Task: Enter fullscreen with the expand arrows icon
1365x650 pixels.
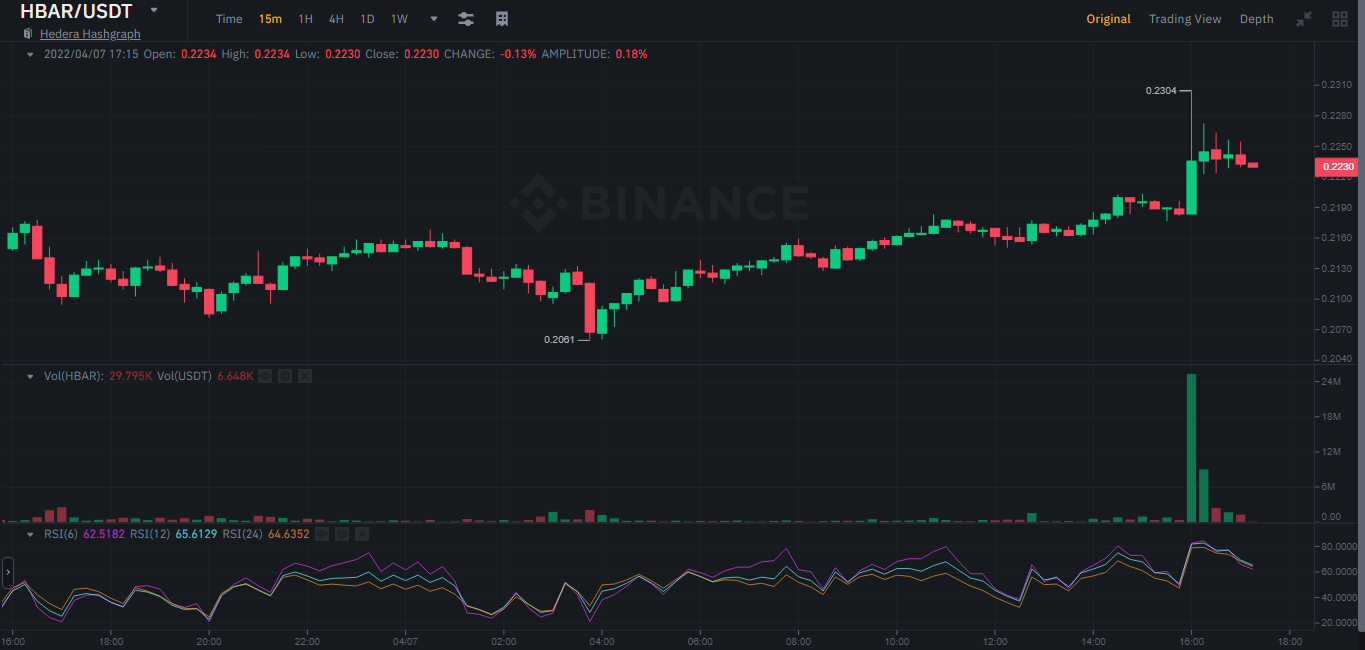Action: tap(1304, 19)
